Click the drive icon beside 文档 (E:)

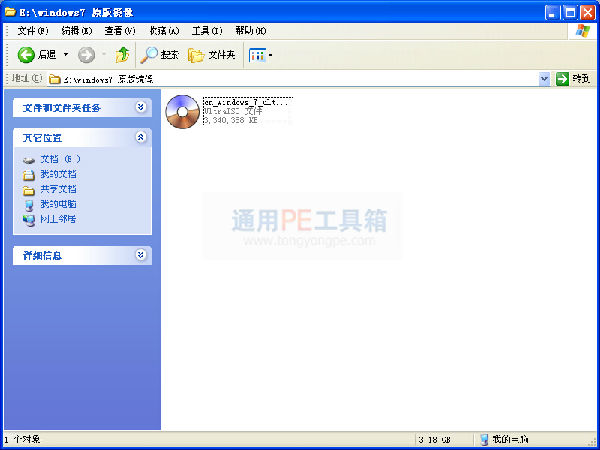coord(29,160)
